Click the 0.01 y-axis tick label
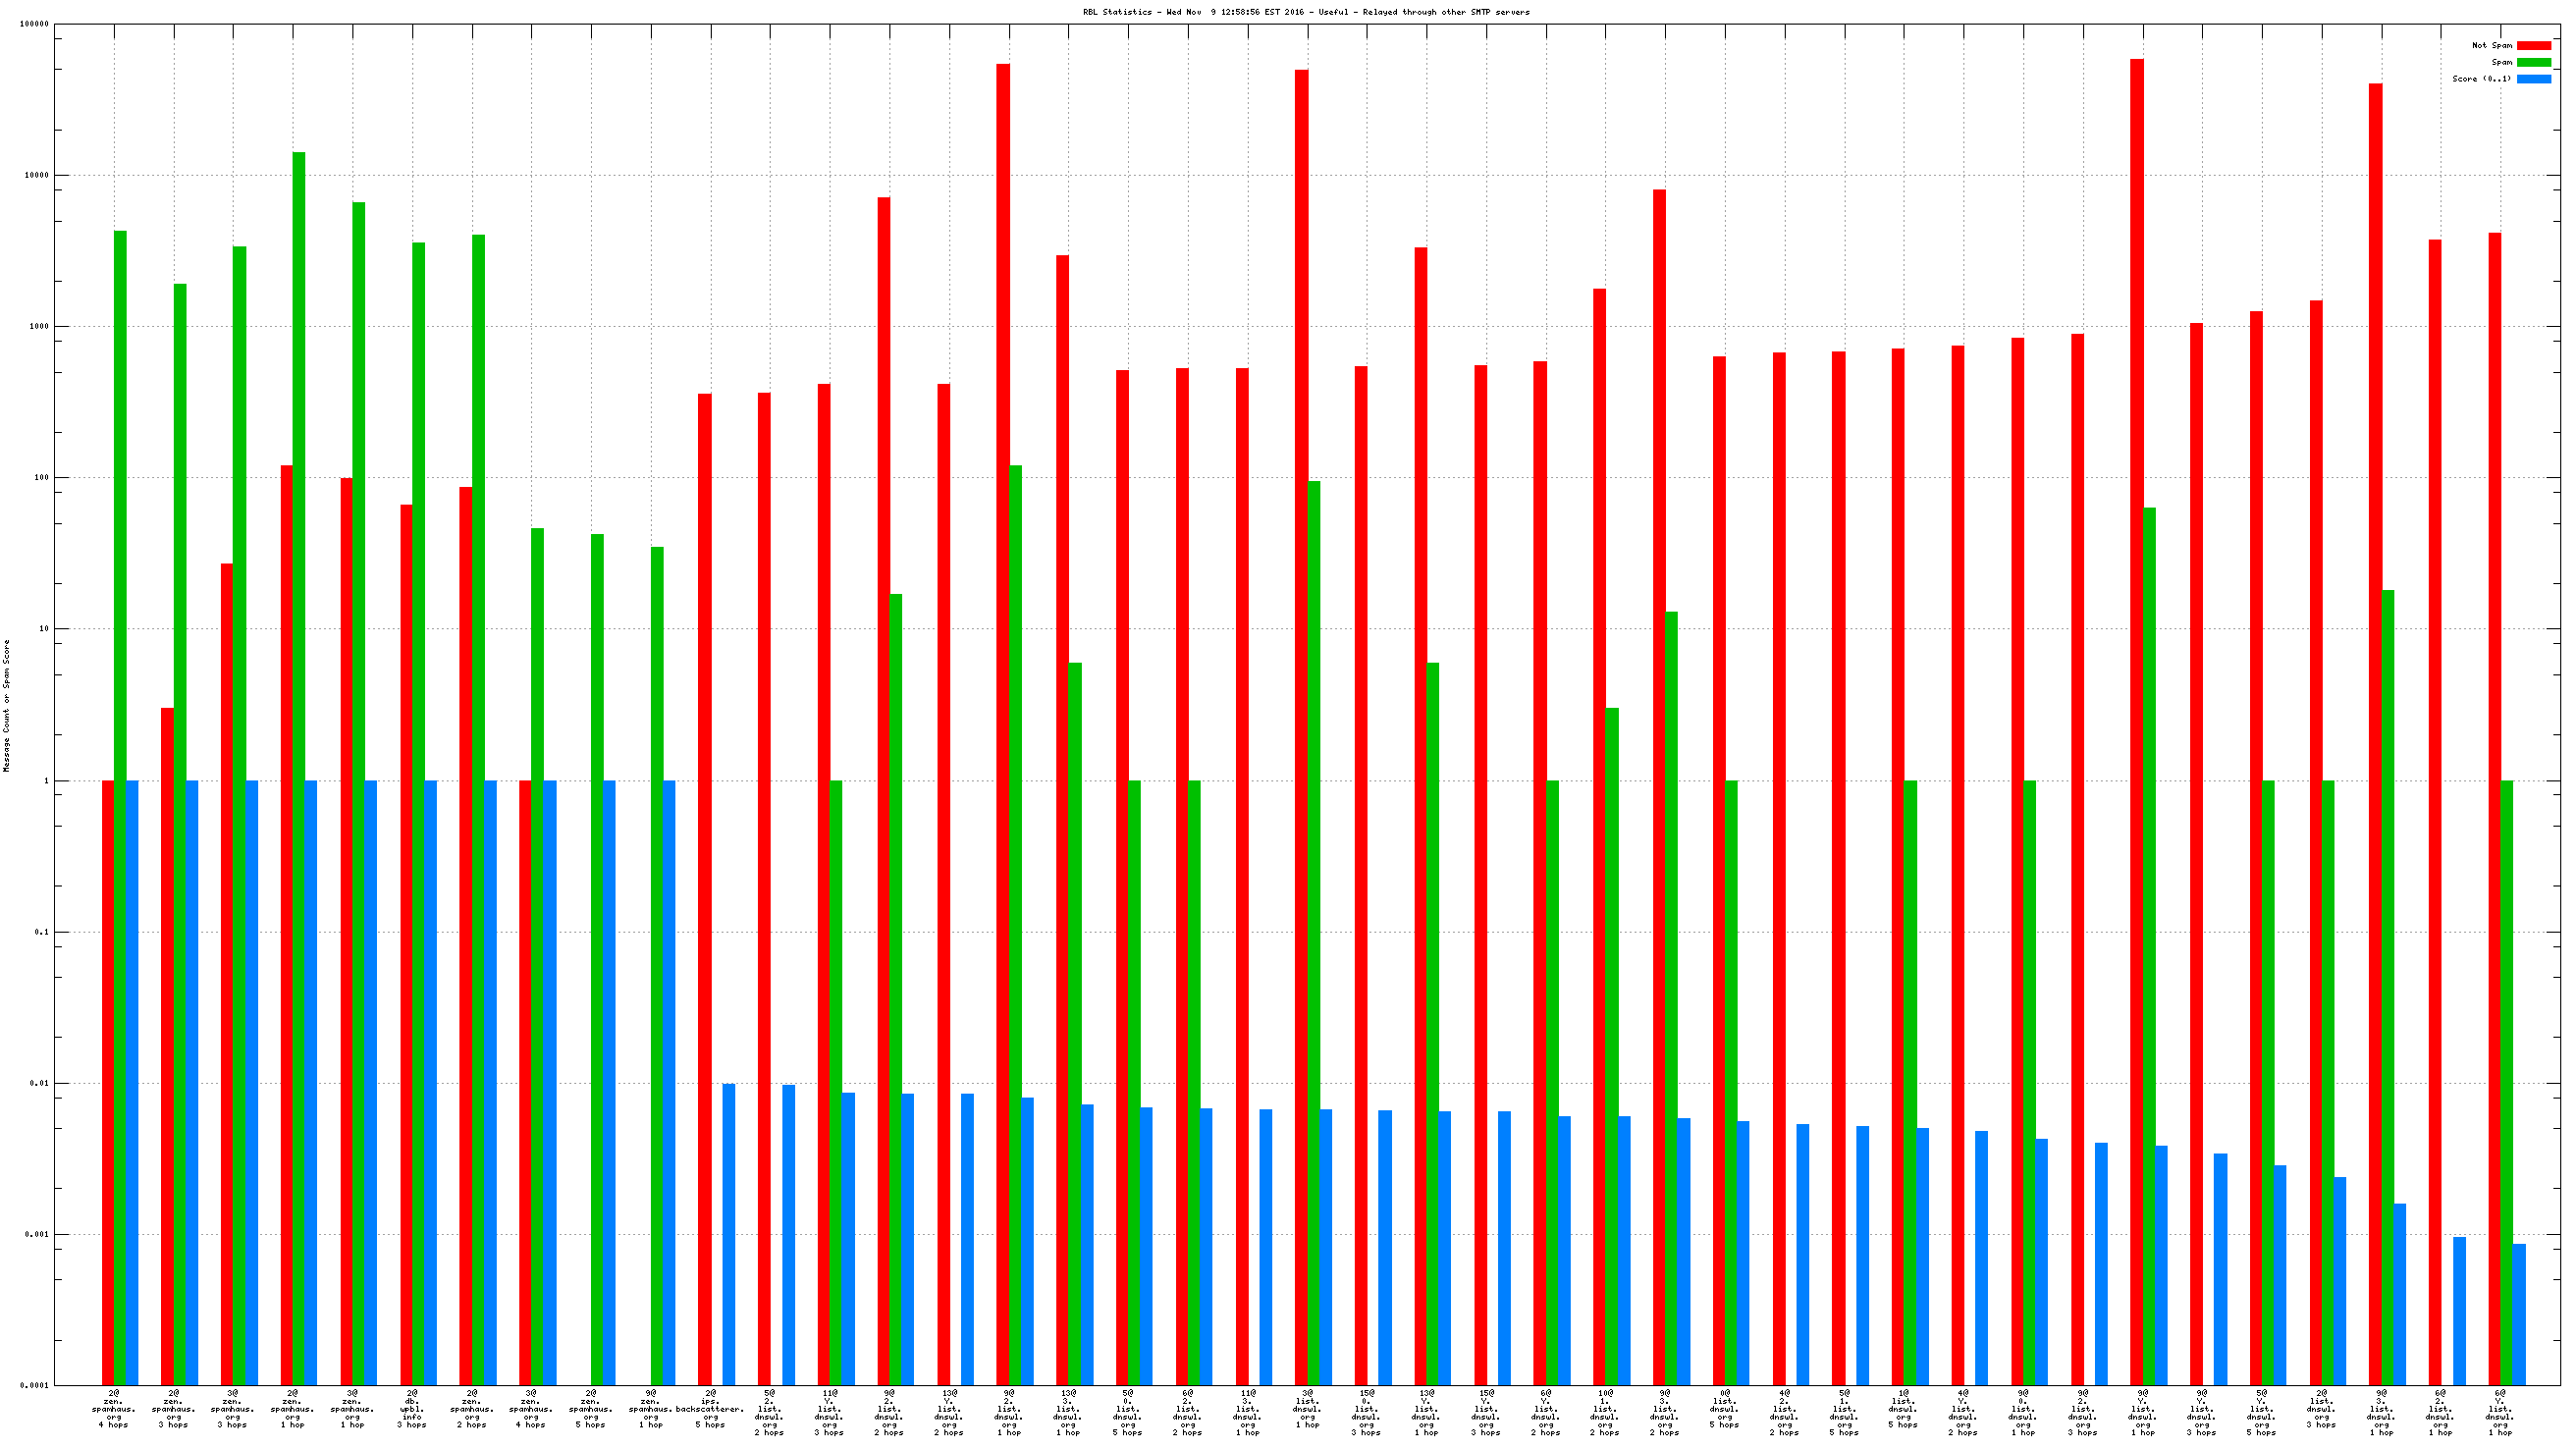The height and width of the screenshot is (1449, 2576). pyautogui.click(x=38, y=1083)
